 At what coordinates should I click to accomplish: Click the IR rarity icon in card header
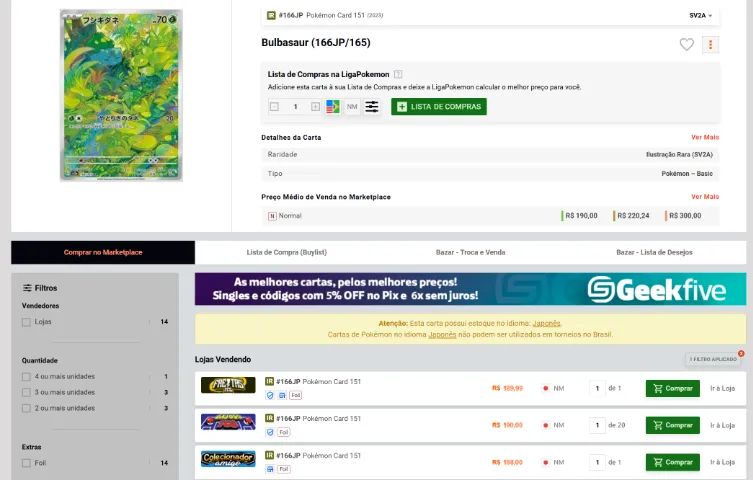tap(271, 15)
